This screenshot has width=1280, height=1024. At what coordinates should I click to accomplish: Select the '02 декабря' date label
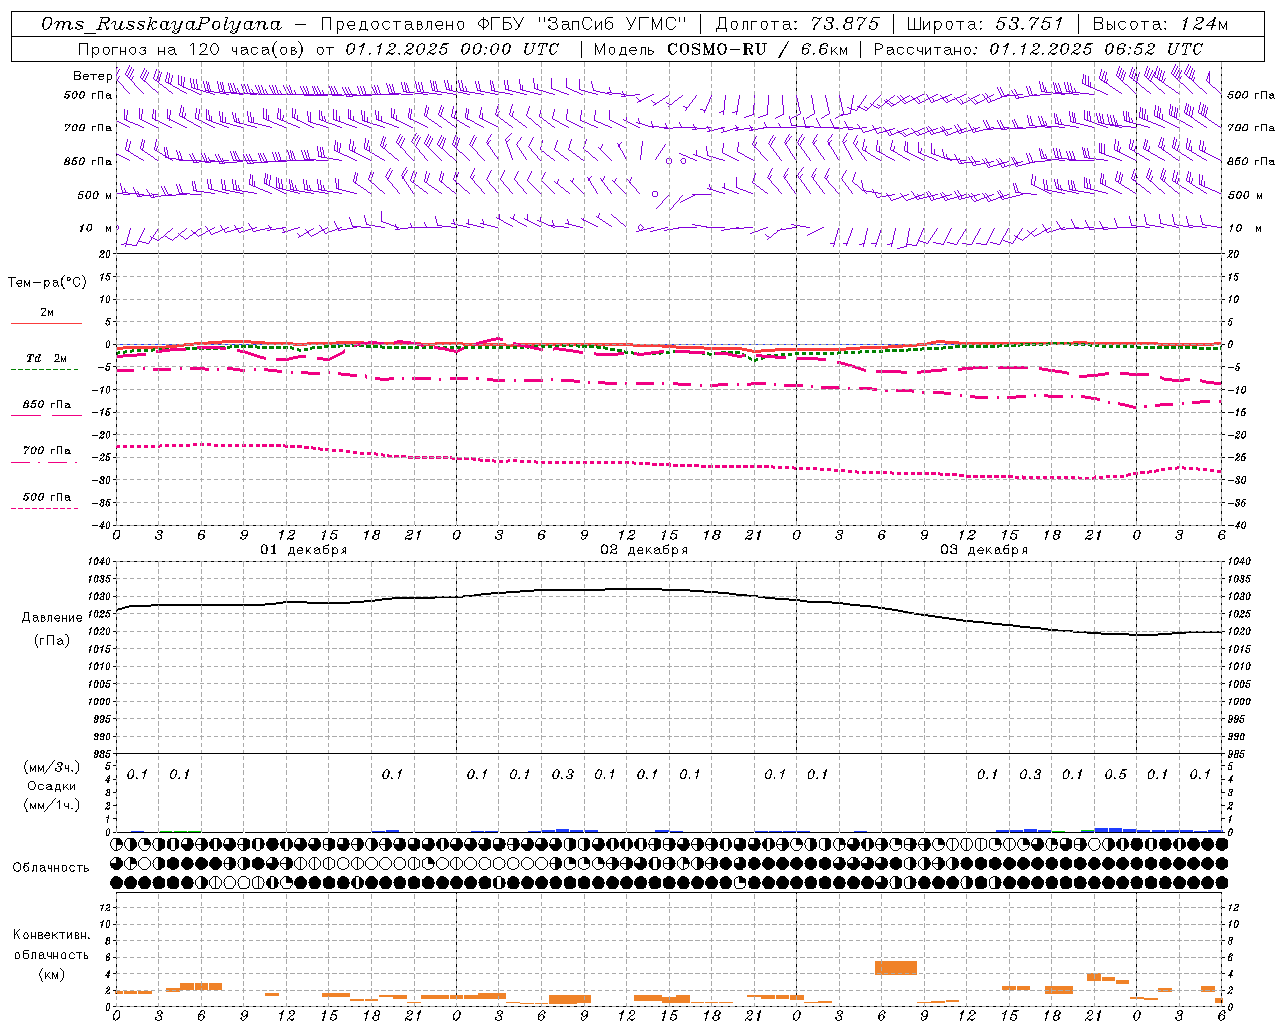[x=644, y=550]
